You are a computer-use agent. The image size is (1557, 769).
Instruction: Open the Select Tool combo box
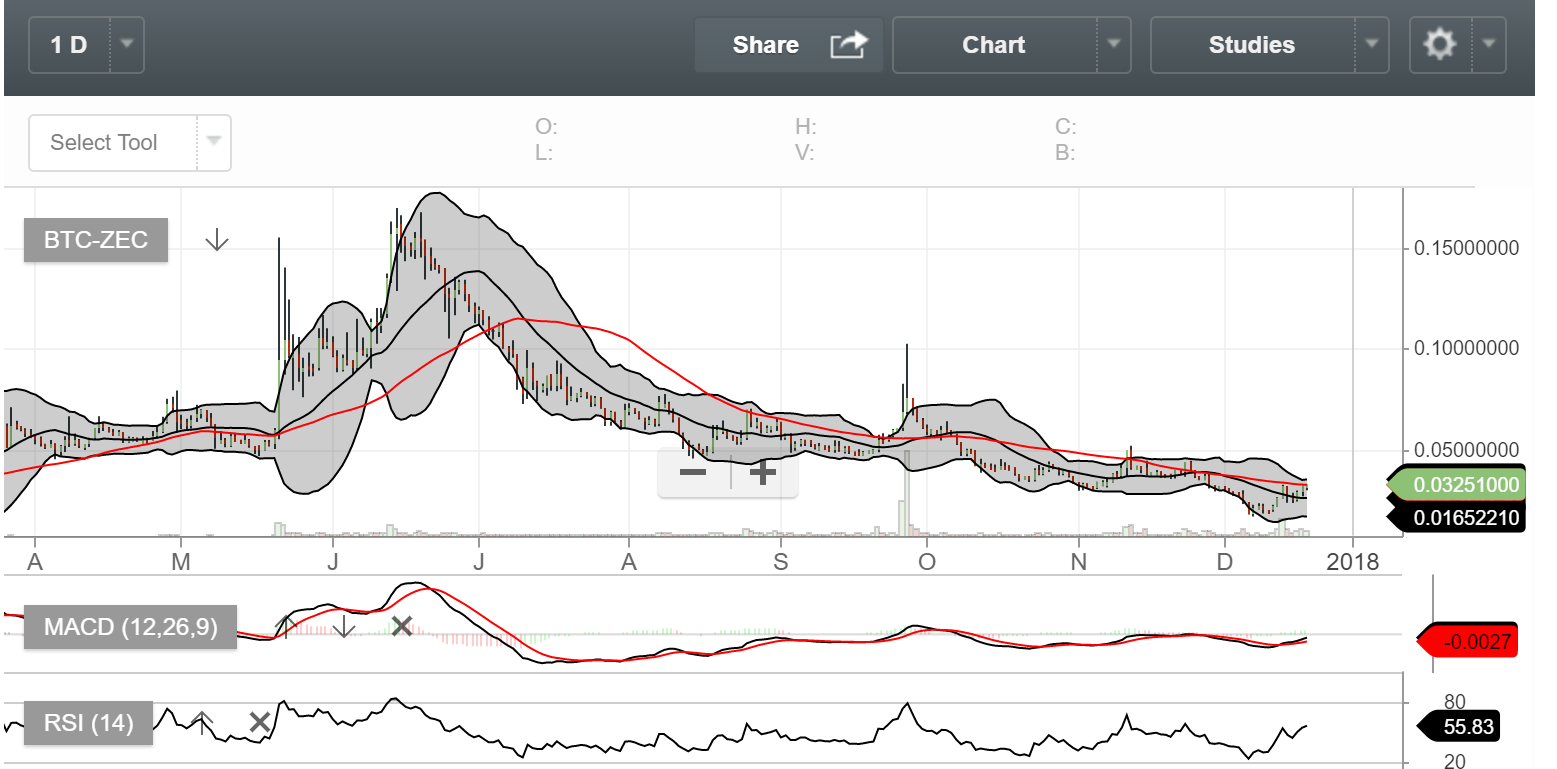pos(130,143)
